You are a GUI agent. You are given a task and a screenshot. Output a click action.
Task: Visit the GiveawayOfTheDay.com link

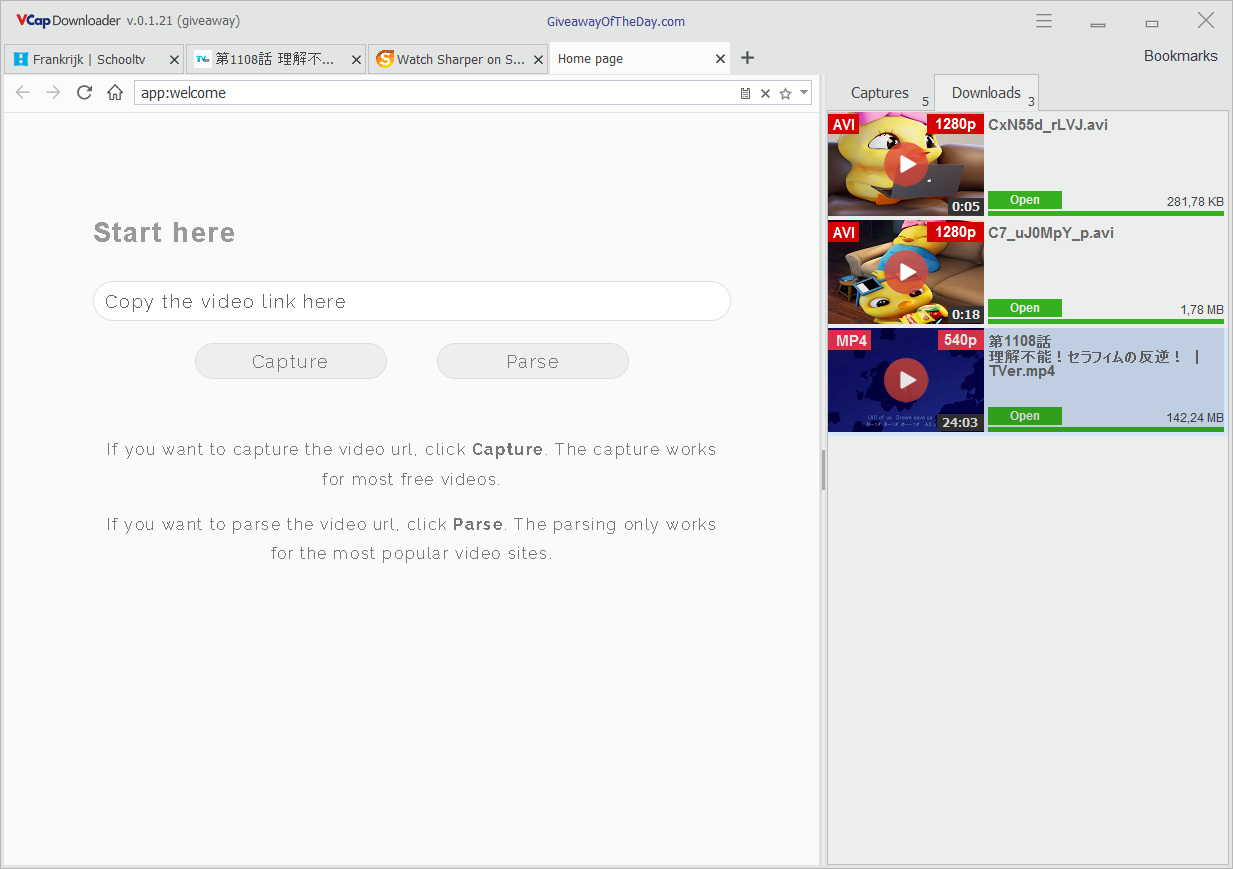click(x=616, y=21)
